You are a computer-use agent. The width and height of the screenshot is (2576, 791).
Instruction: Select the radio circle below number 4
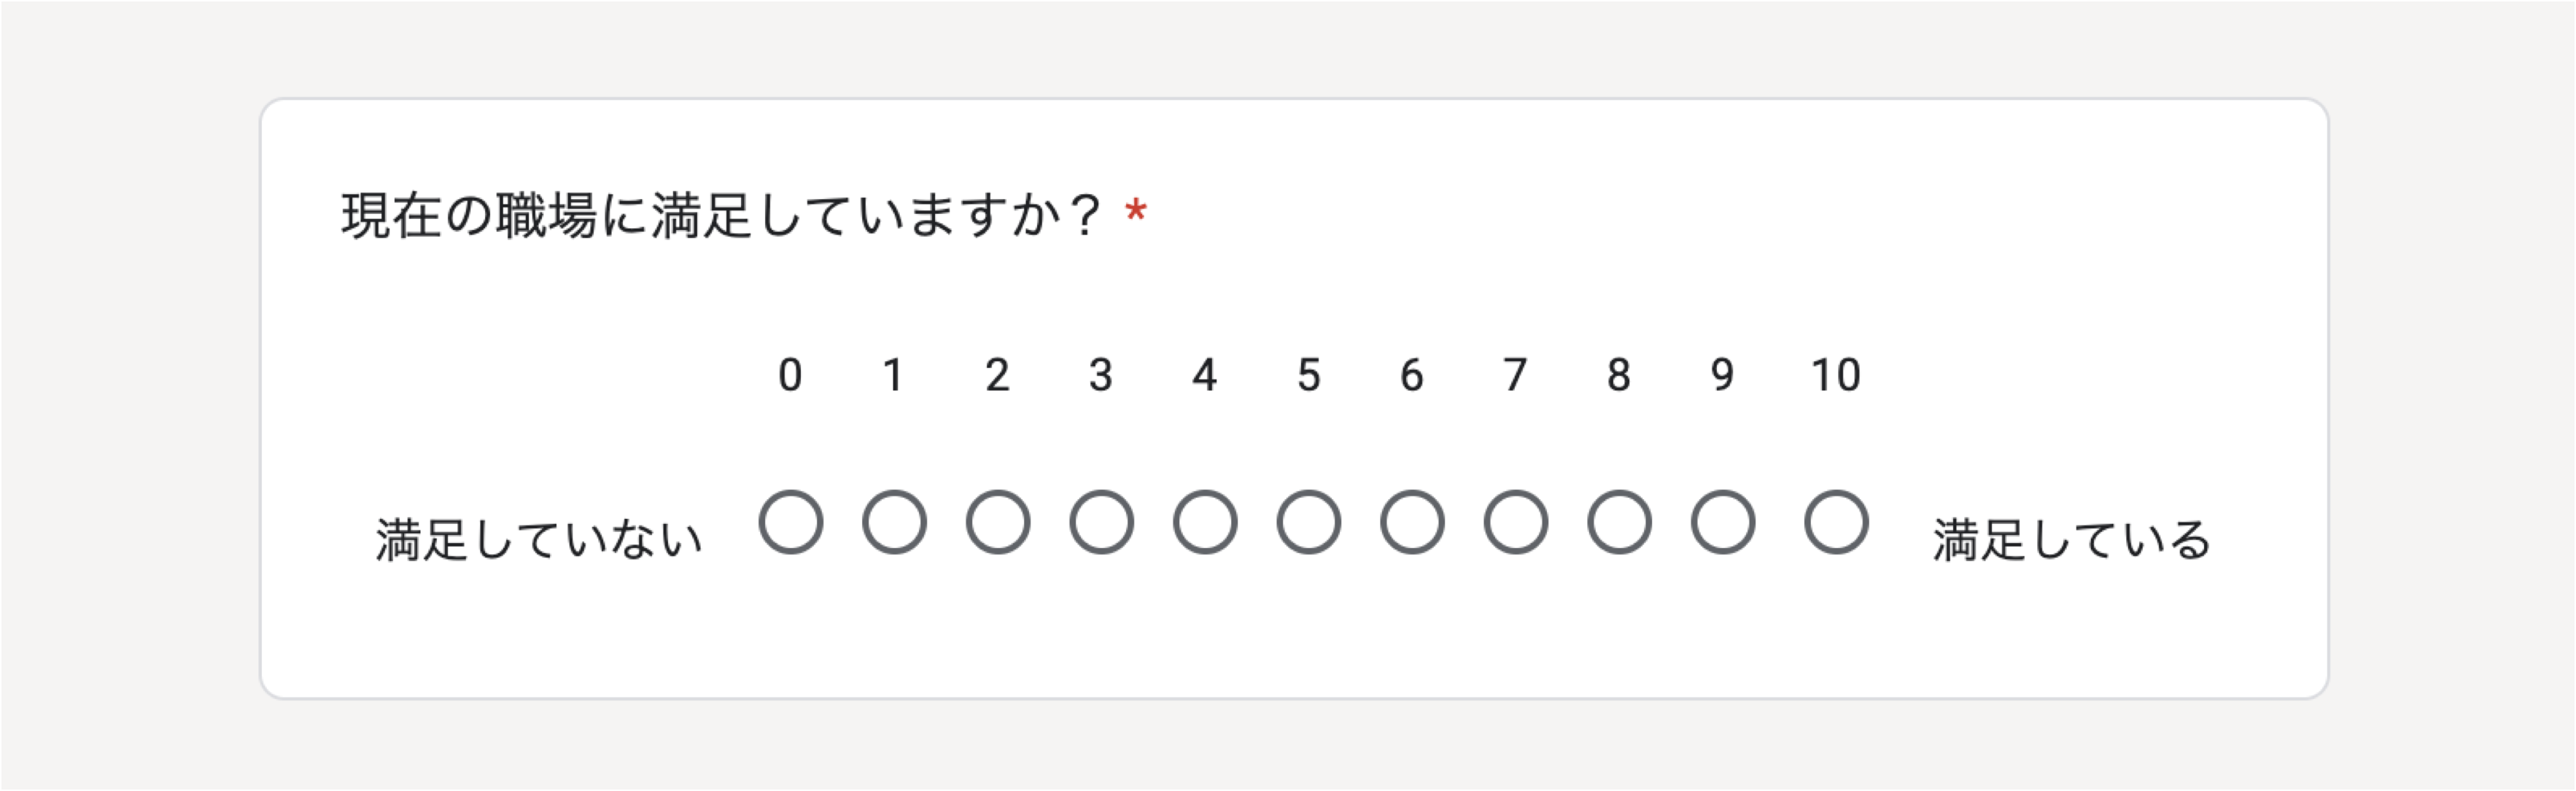(x=1205, y=522)
